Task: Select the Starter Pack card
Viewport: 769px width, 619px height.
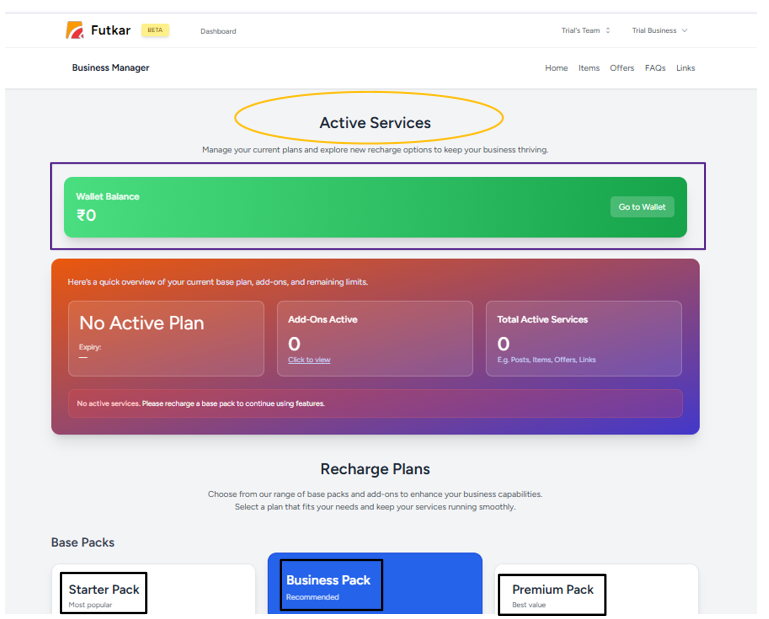Action: coord(153,589)
